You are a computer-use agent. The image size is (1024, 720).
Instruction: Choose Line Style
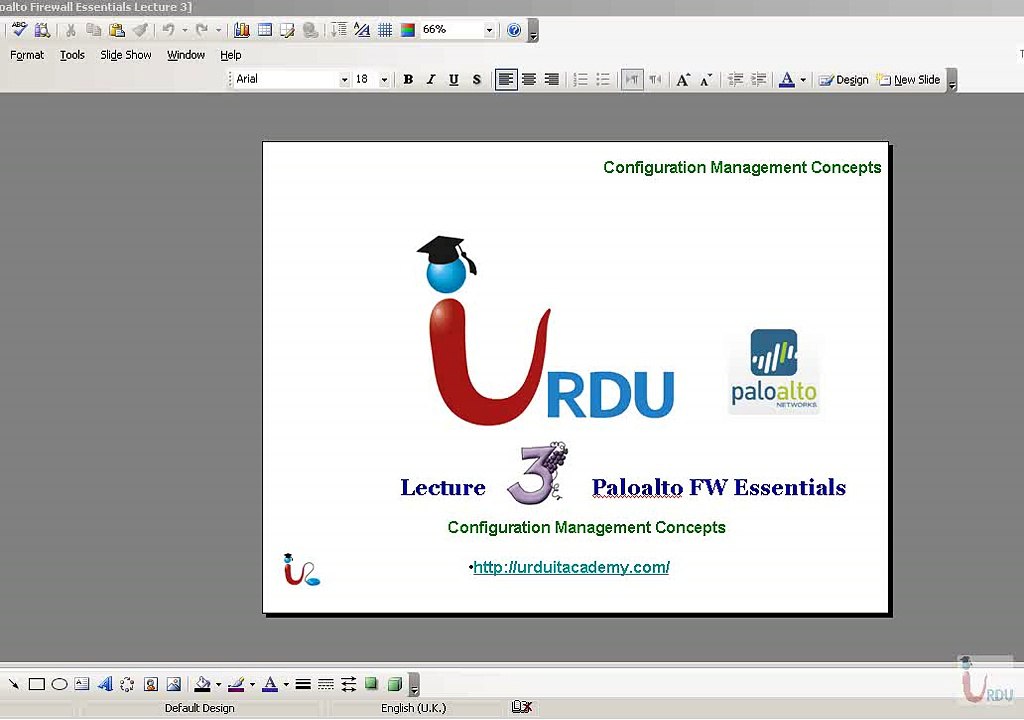click(302, 684)
